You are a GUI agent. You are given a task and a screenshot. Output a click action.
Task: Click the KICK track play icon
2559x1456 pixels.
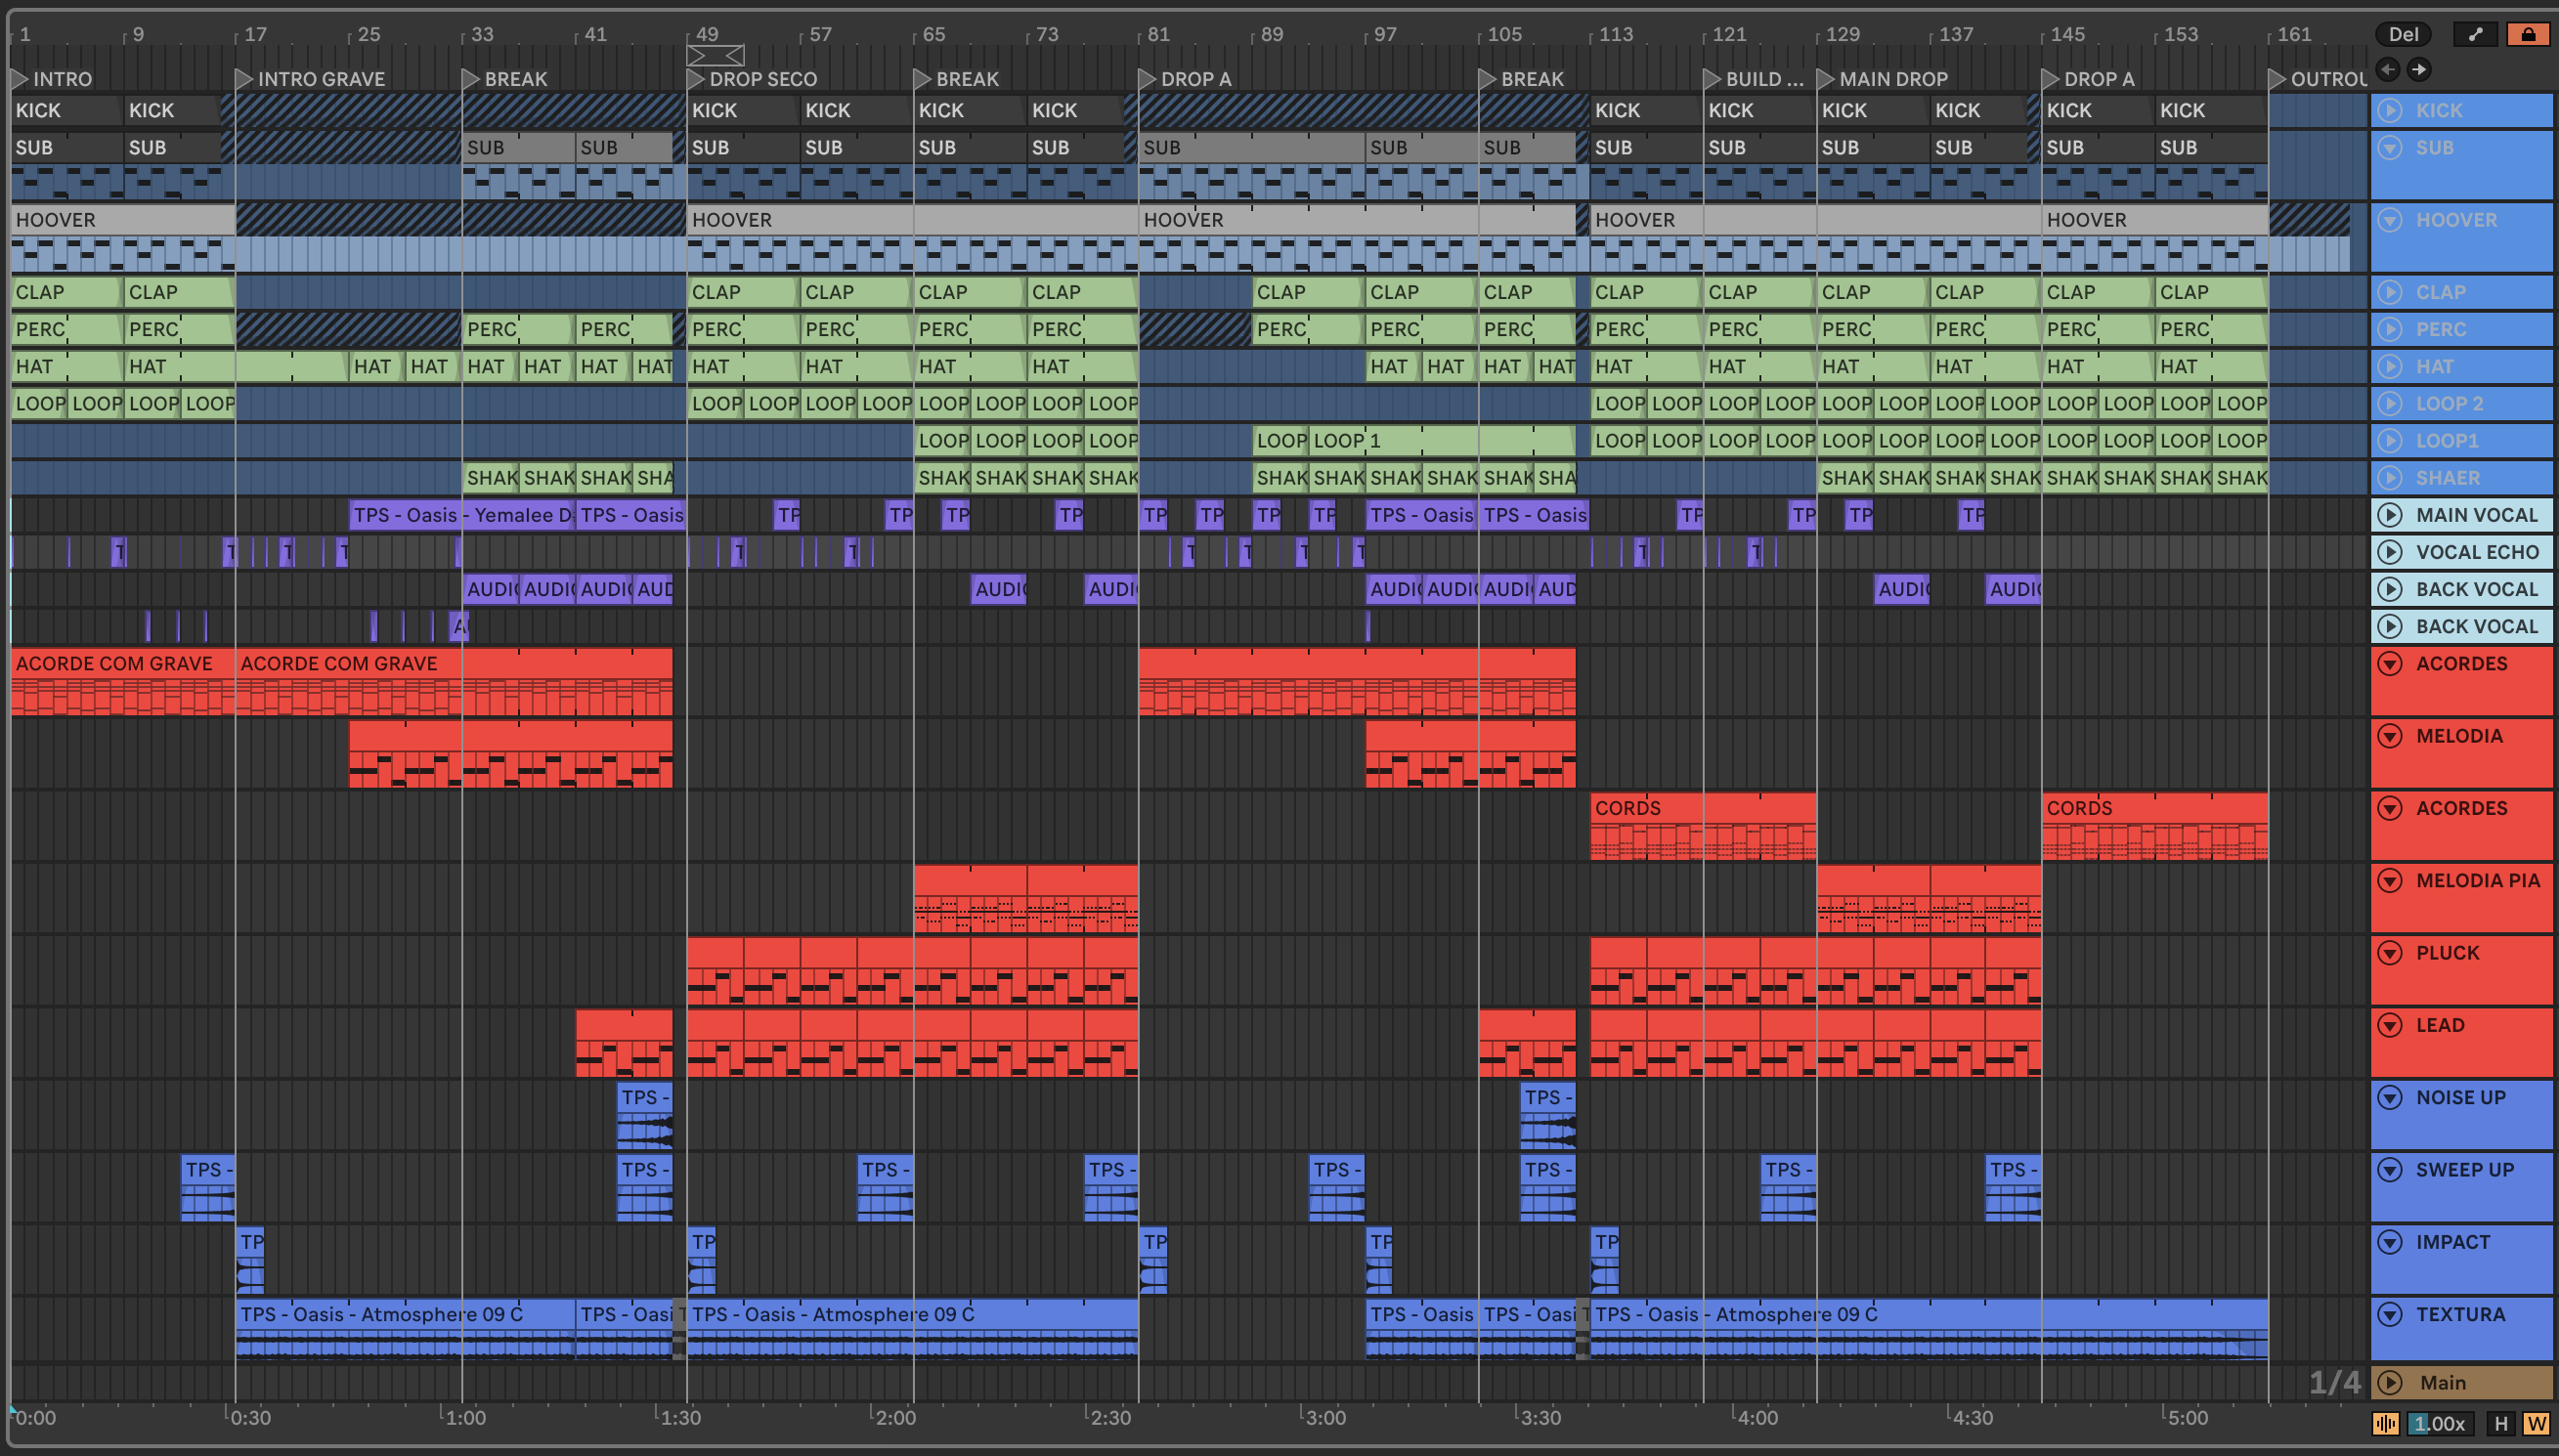pyautogui.click(x=2390, y=110)
